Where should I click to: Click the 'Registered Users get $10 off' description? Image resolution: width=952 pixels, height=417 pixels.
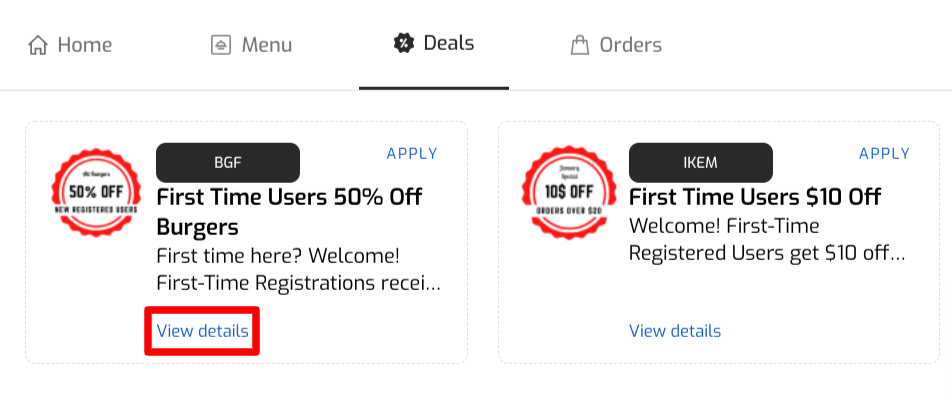[767, 240]
